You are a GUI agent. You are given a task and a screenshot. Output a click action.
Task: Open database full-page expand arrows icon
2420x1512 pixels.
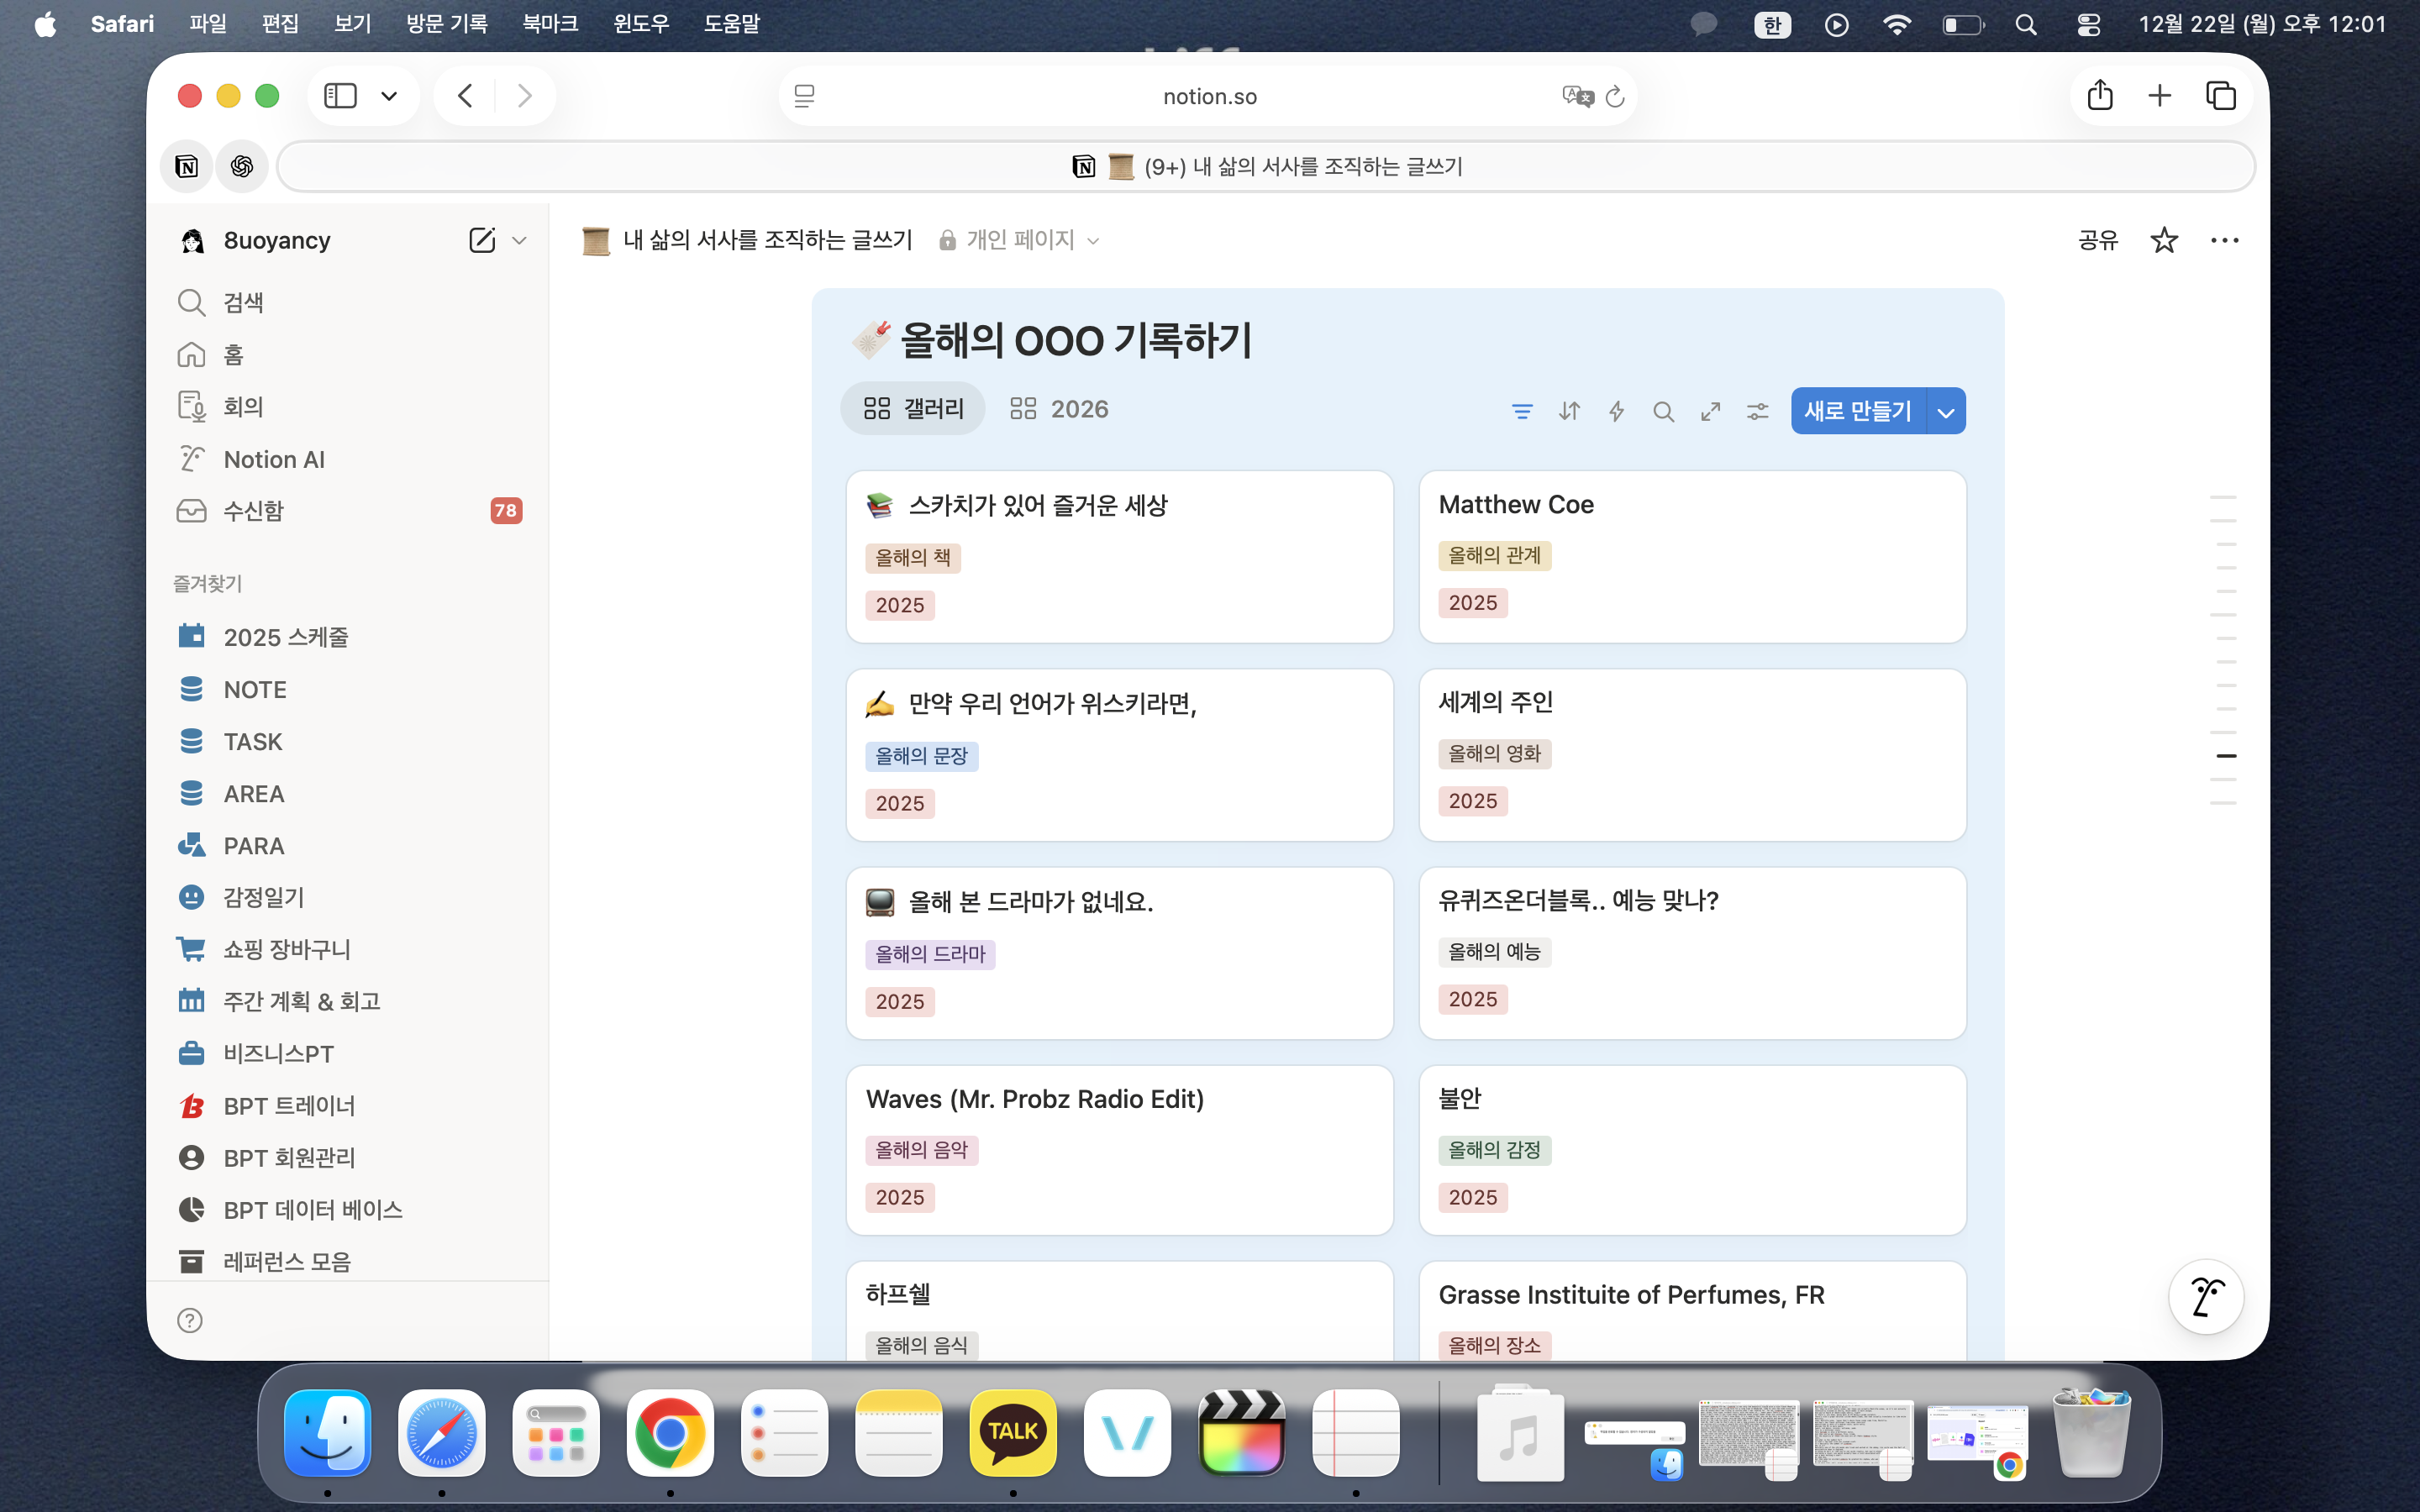click(1710, 411)
